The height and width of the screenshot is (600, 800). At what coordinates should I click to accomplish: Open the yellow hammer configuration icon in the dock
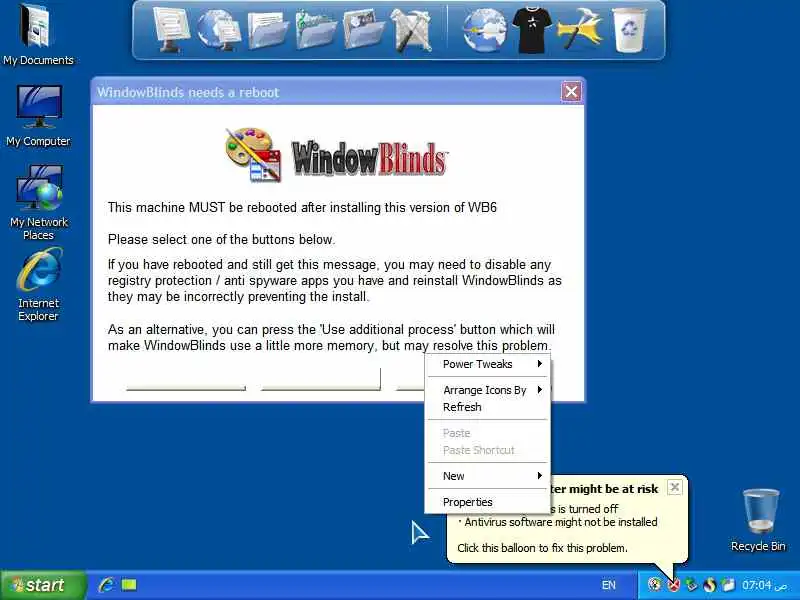pos(580,30)
